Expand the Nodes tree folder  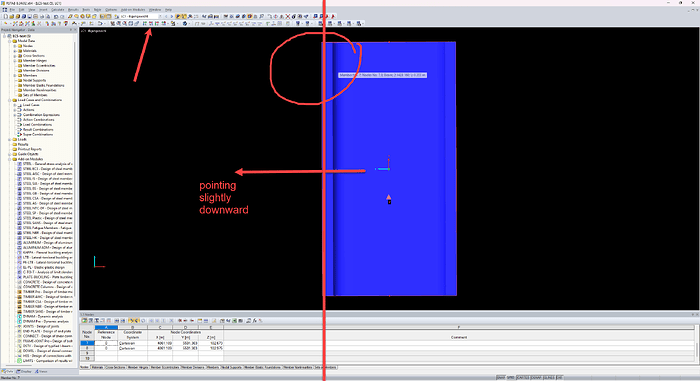14,46
